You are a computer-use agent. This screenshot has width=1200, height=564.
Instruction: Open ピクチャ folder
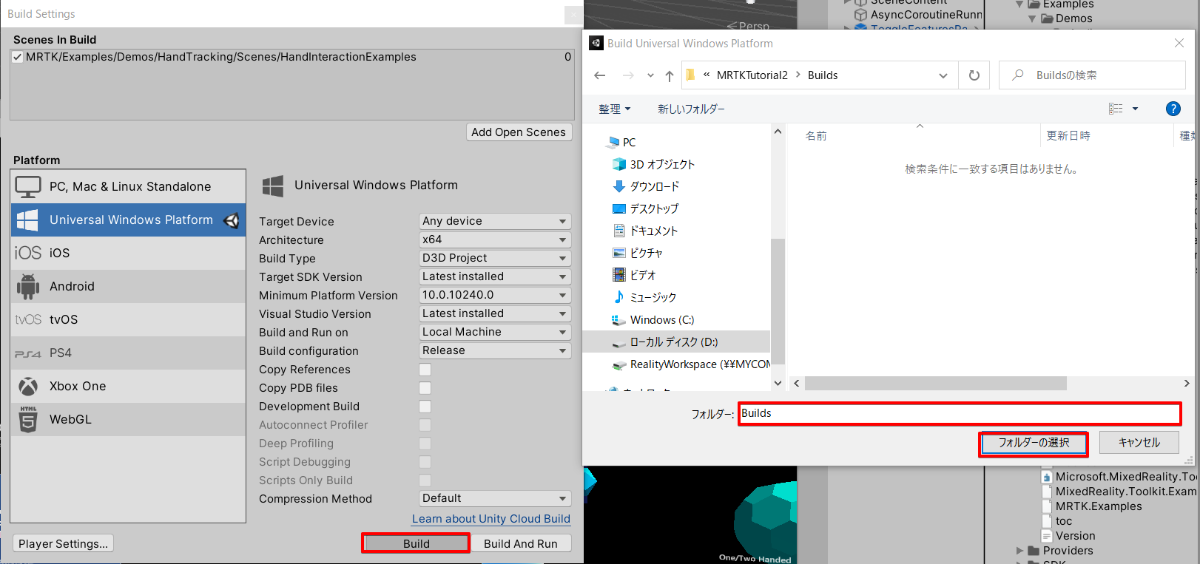tap(638, 253)
